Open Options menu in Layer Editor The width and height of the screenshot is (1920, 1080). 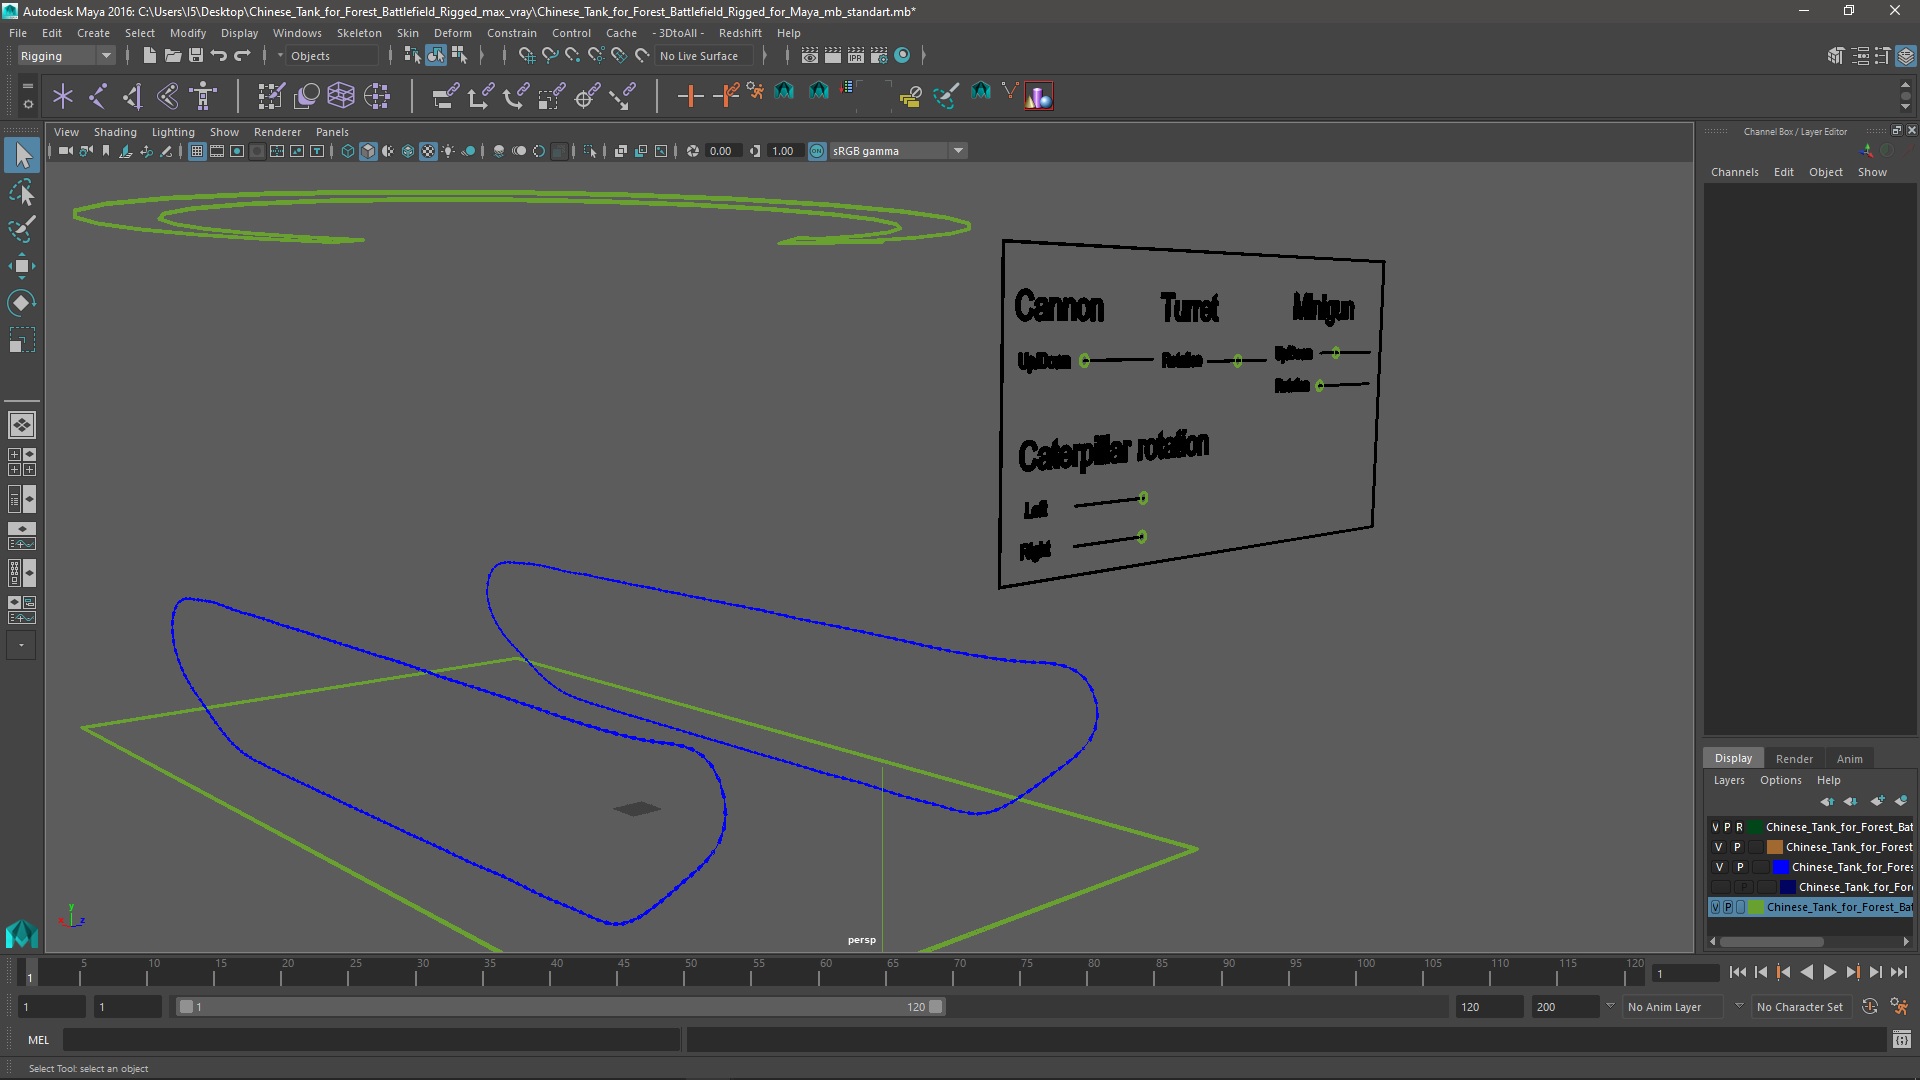point(1780,780)
